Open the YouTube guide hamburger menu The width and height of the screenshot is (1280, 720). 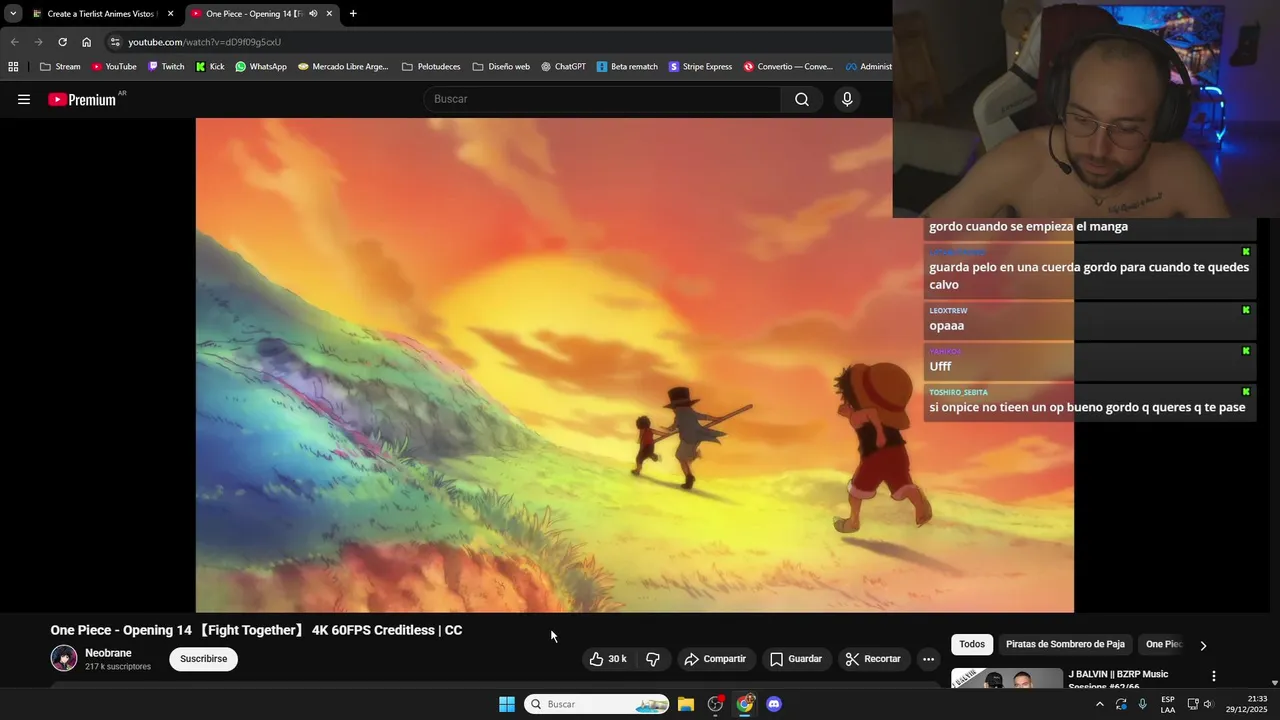point(24,99)
